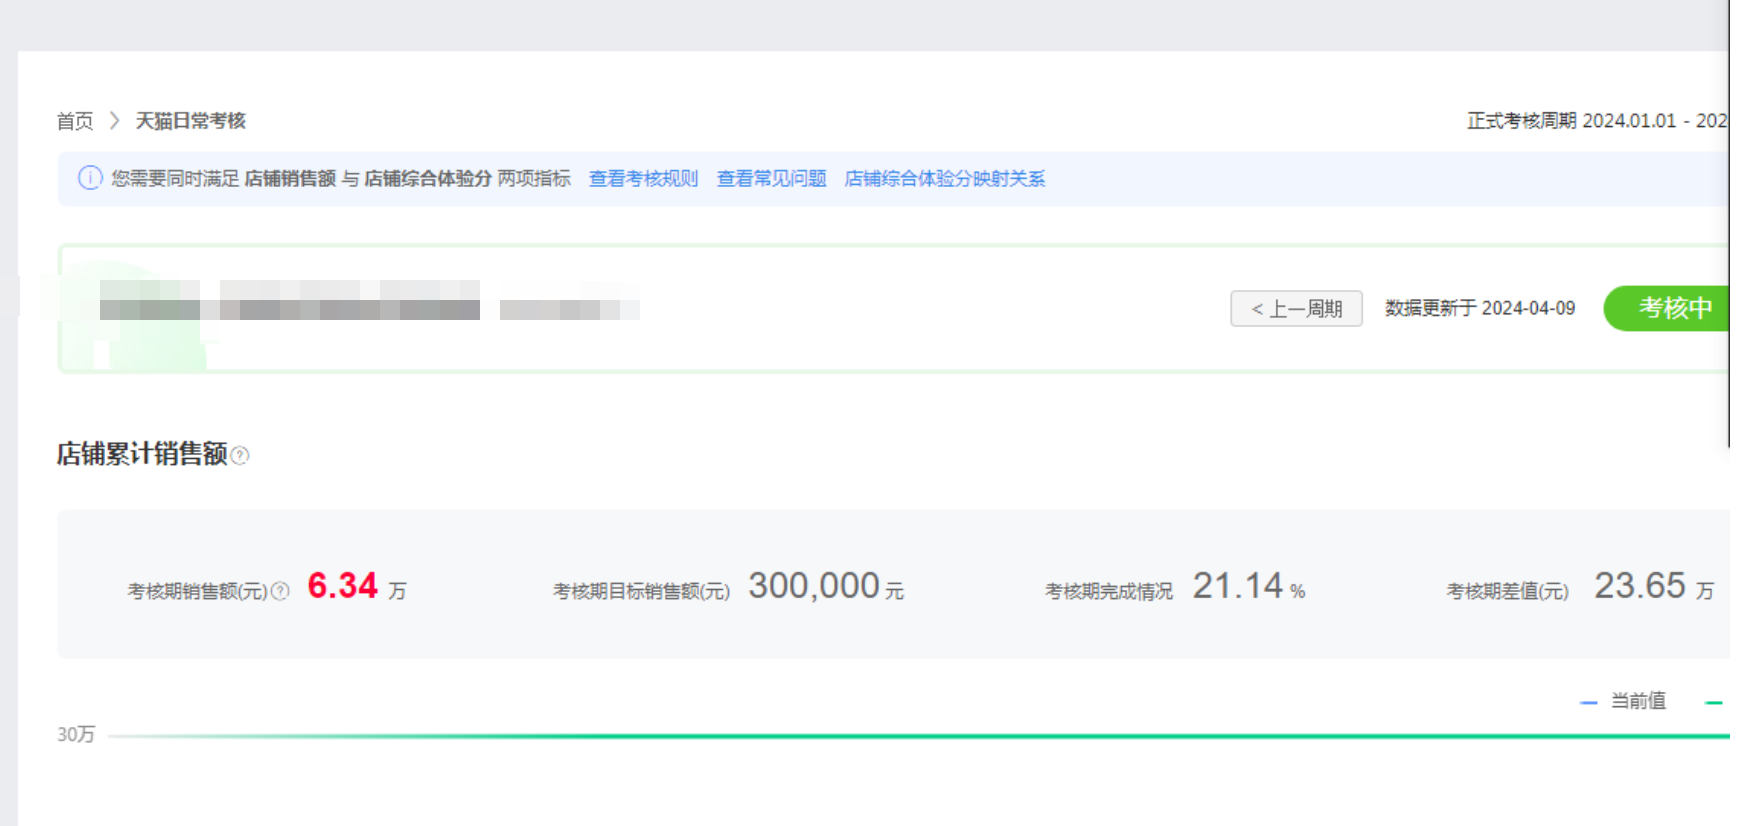The image size is (1742, 826).
Task: Click the breadcrumb chevron separator after 首页
Action: pyautogui.click(x=114, y=121)
